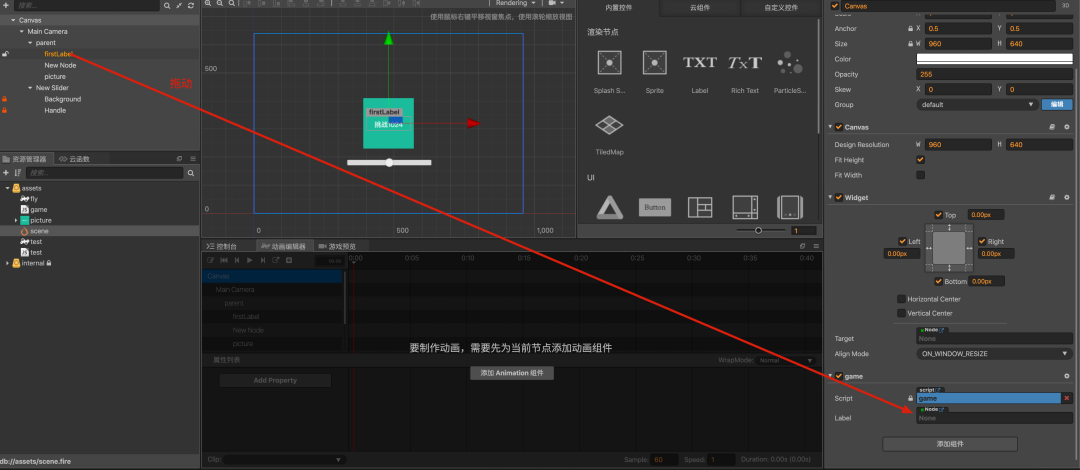
Task: Select the Sprite node icon
Action: [654, 63]
